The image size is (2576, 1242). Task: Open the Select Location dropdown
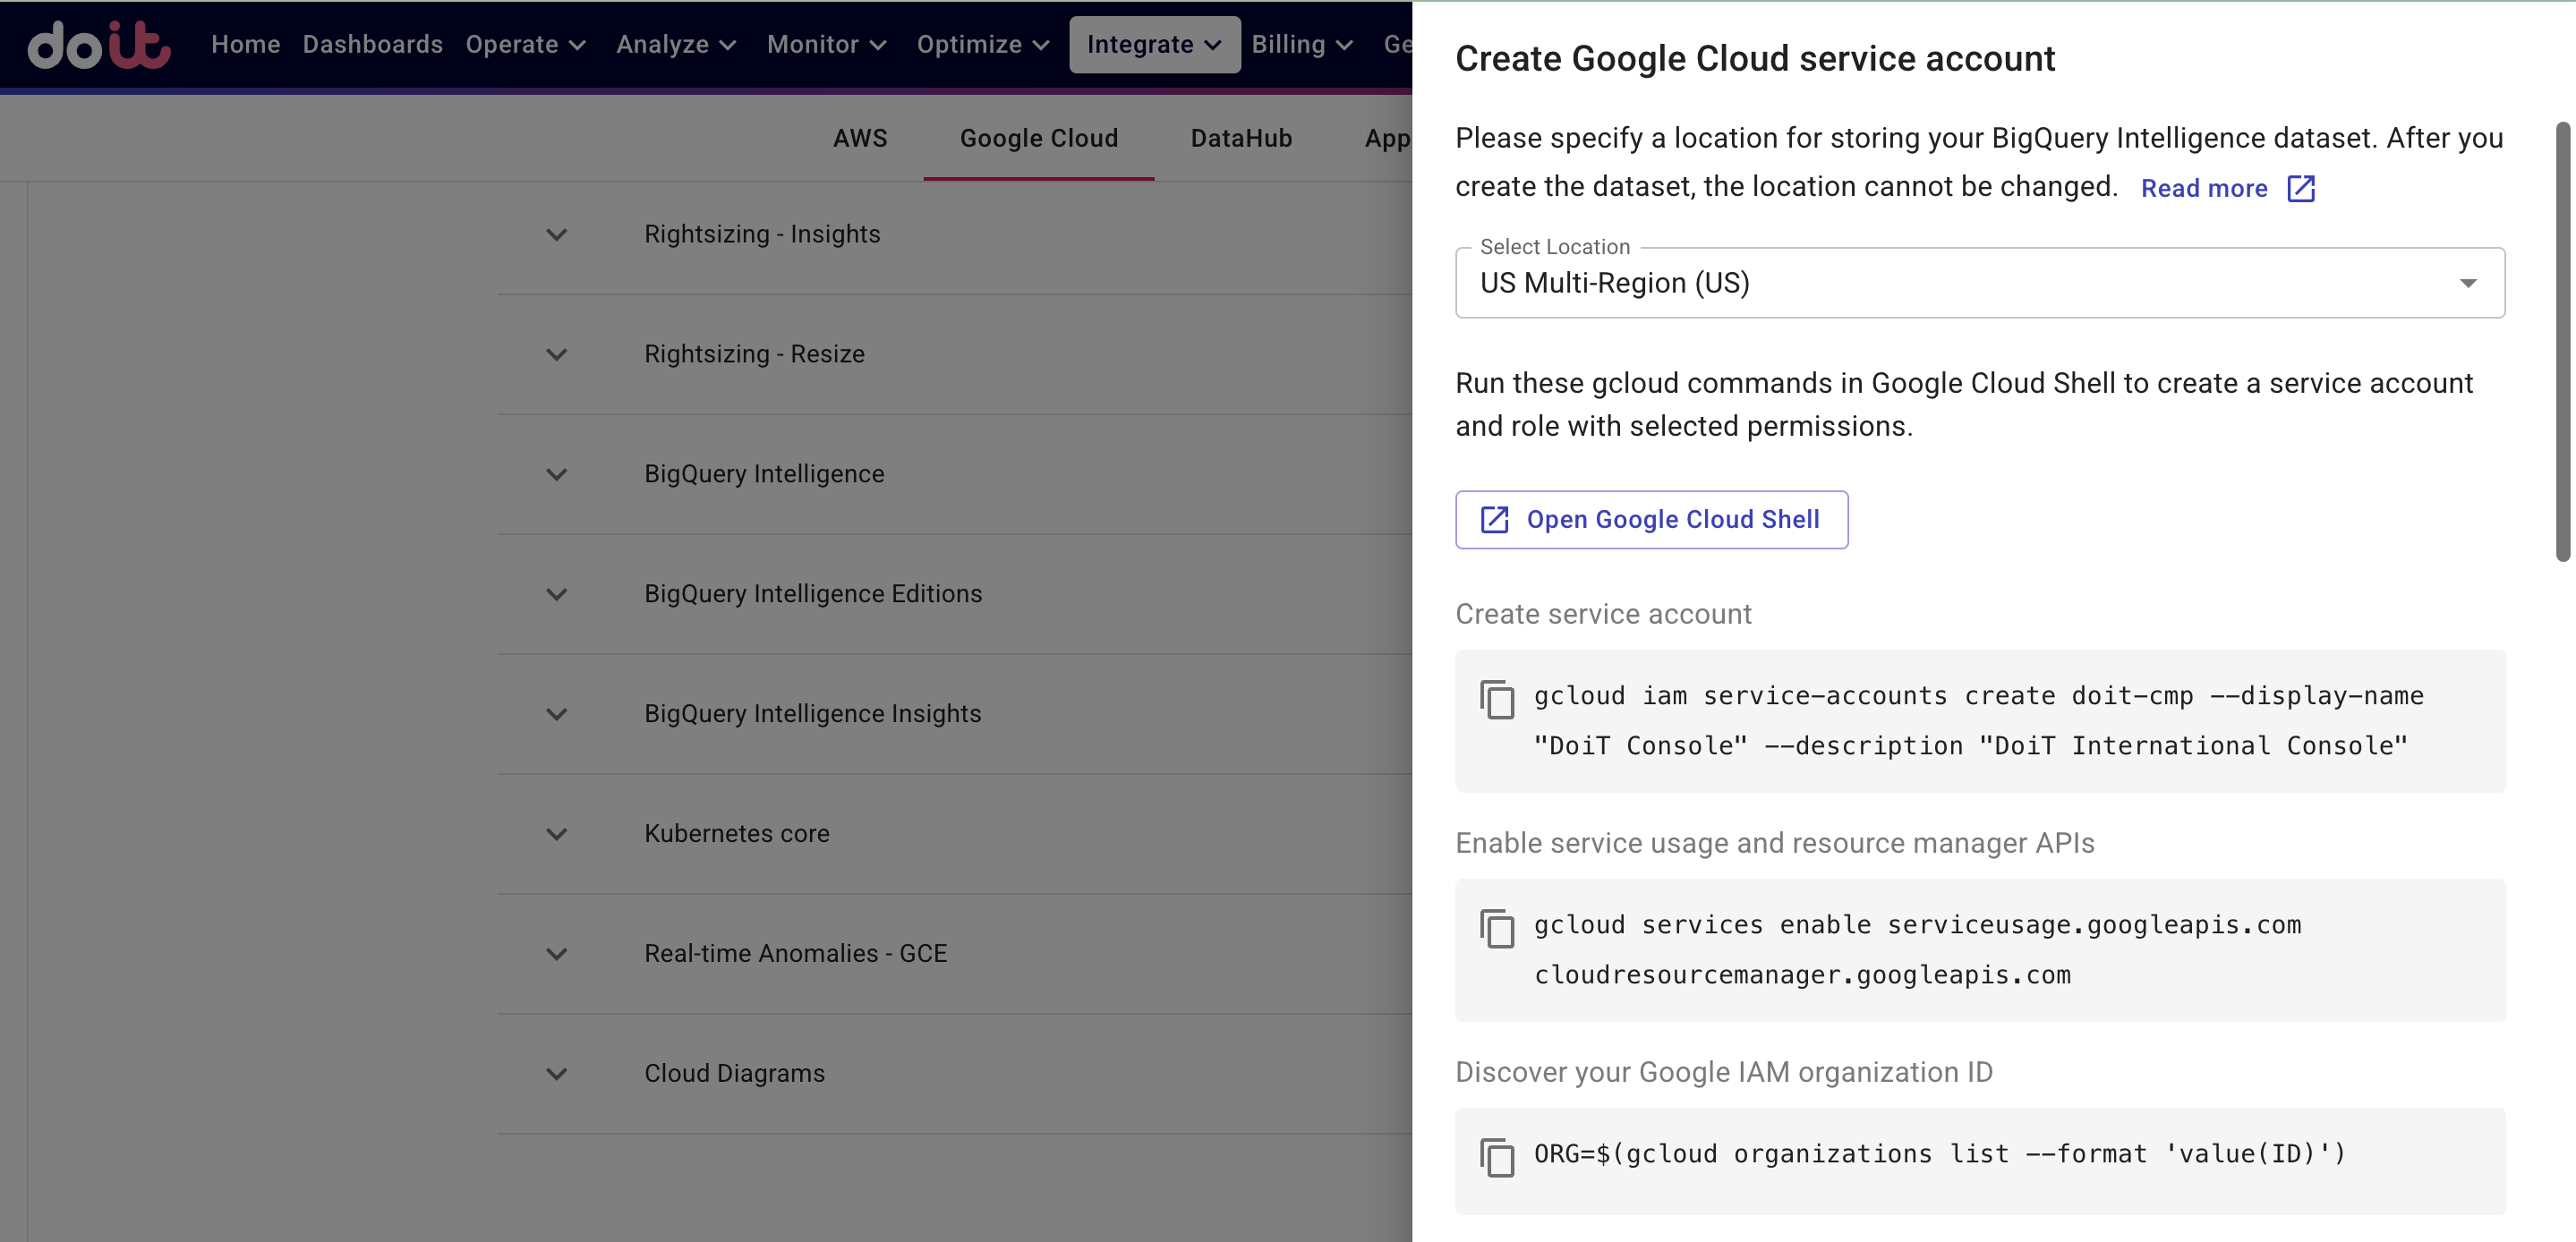click(2468, 283)
